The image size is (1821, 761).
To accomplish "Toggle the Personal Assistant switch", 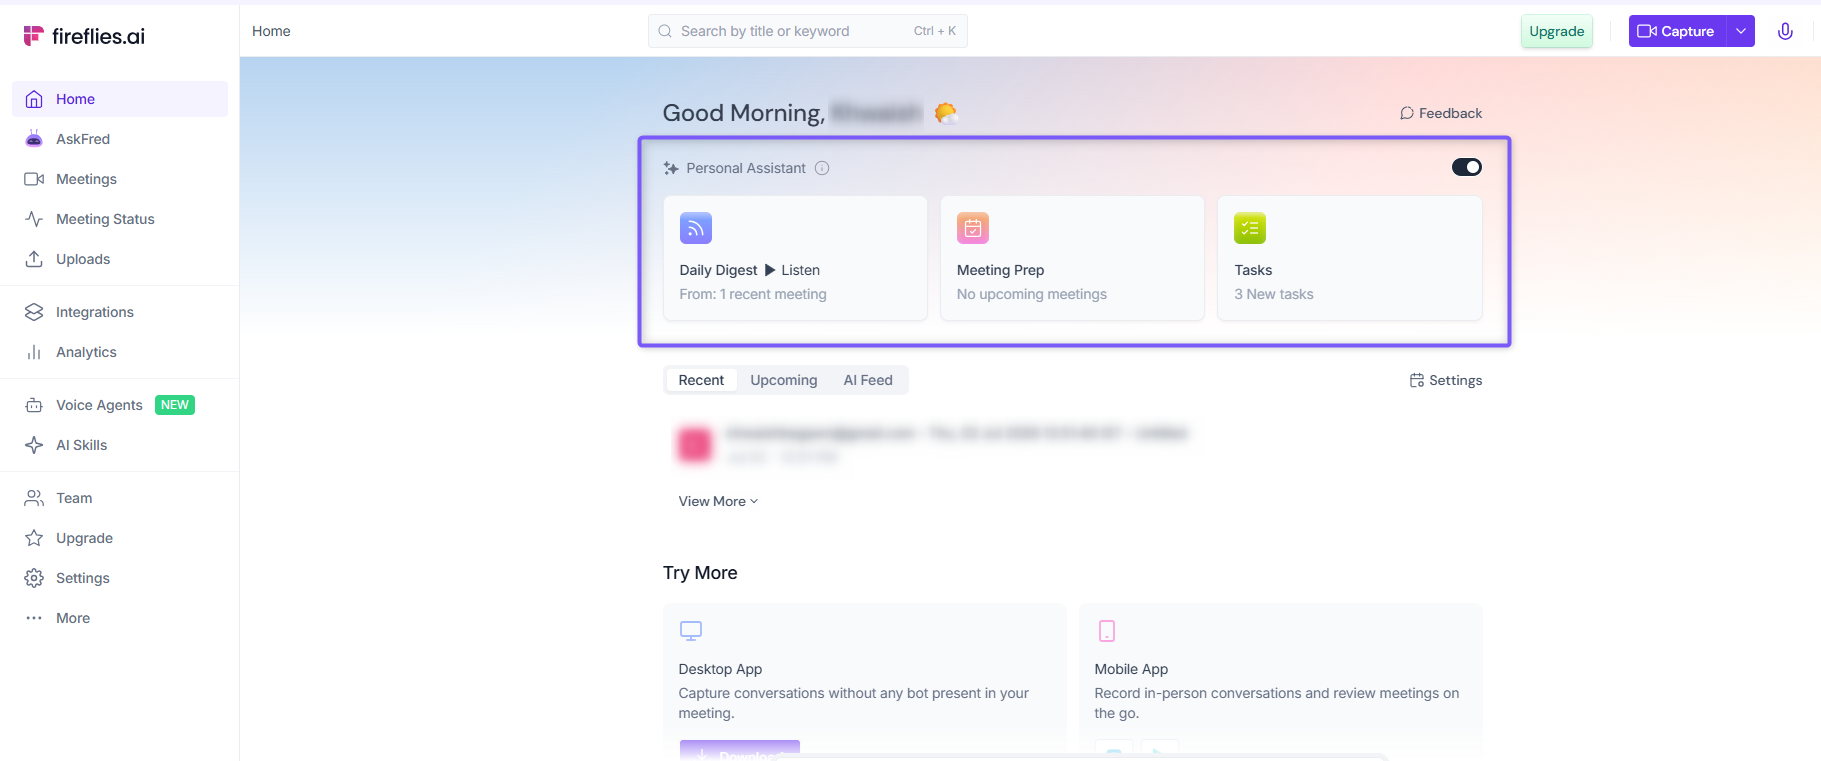I will (1467, 167).
